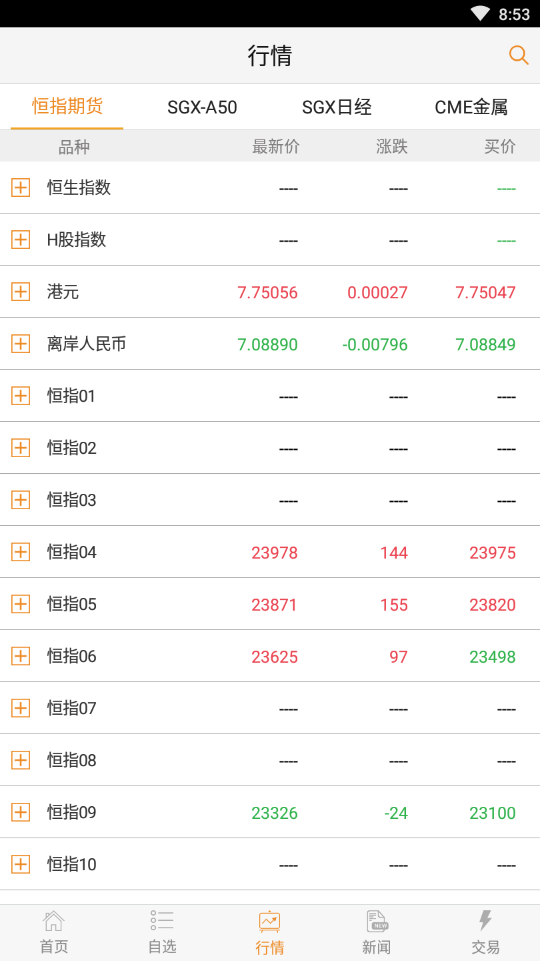Toggle plus box for 港元

20,292
